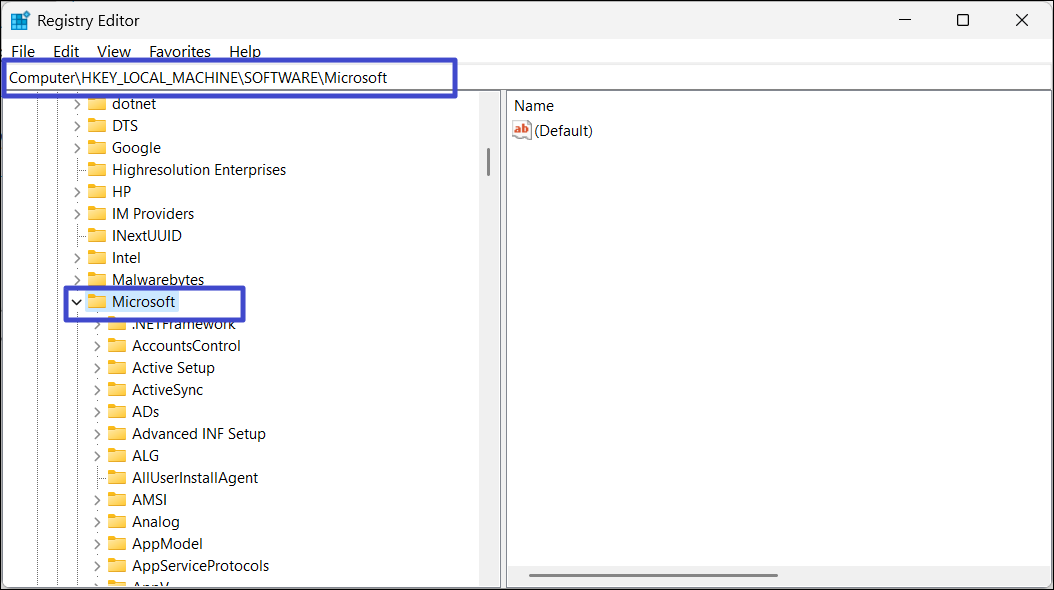Screen dimensions: 1054x590
Task: Click the Name column header
Action: click(x=534, y=105)
